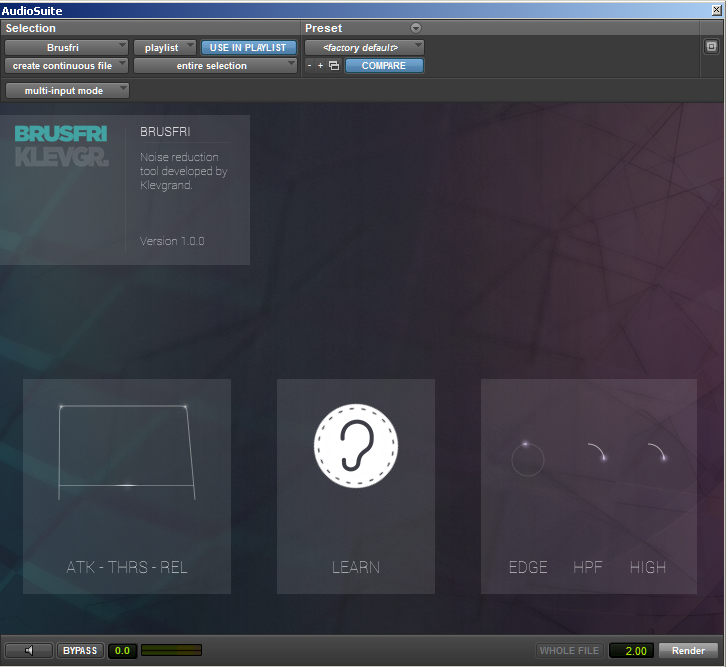Toggle the COMPARE button
The width and height of the screenshot is (726, 667).
point(384,66)
